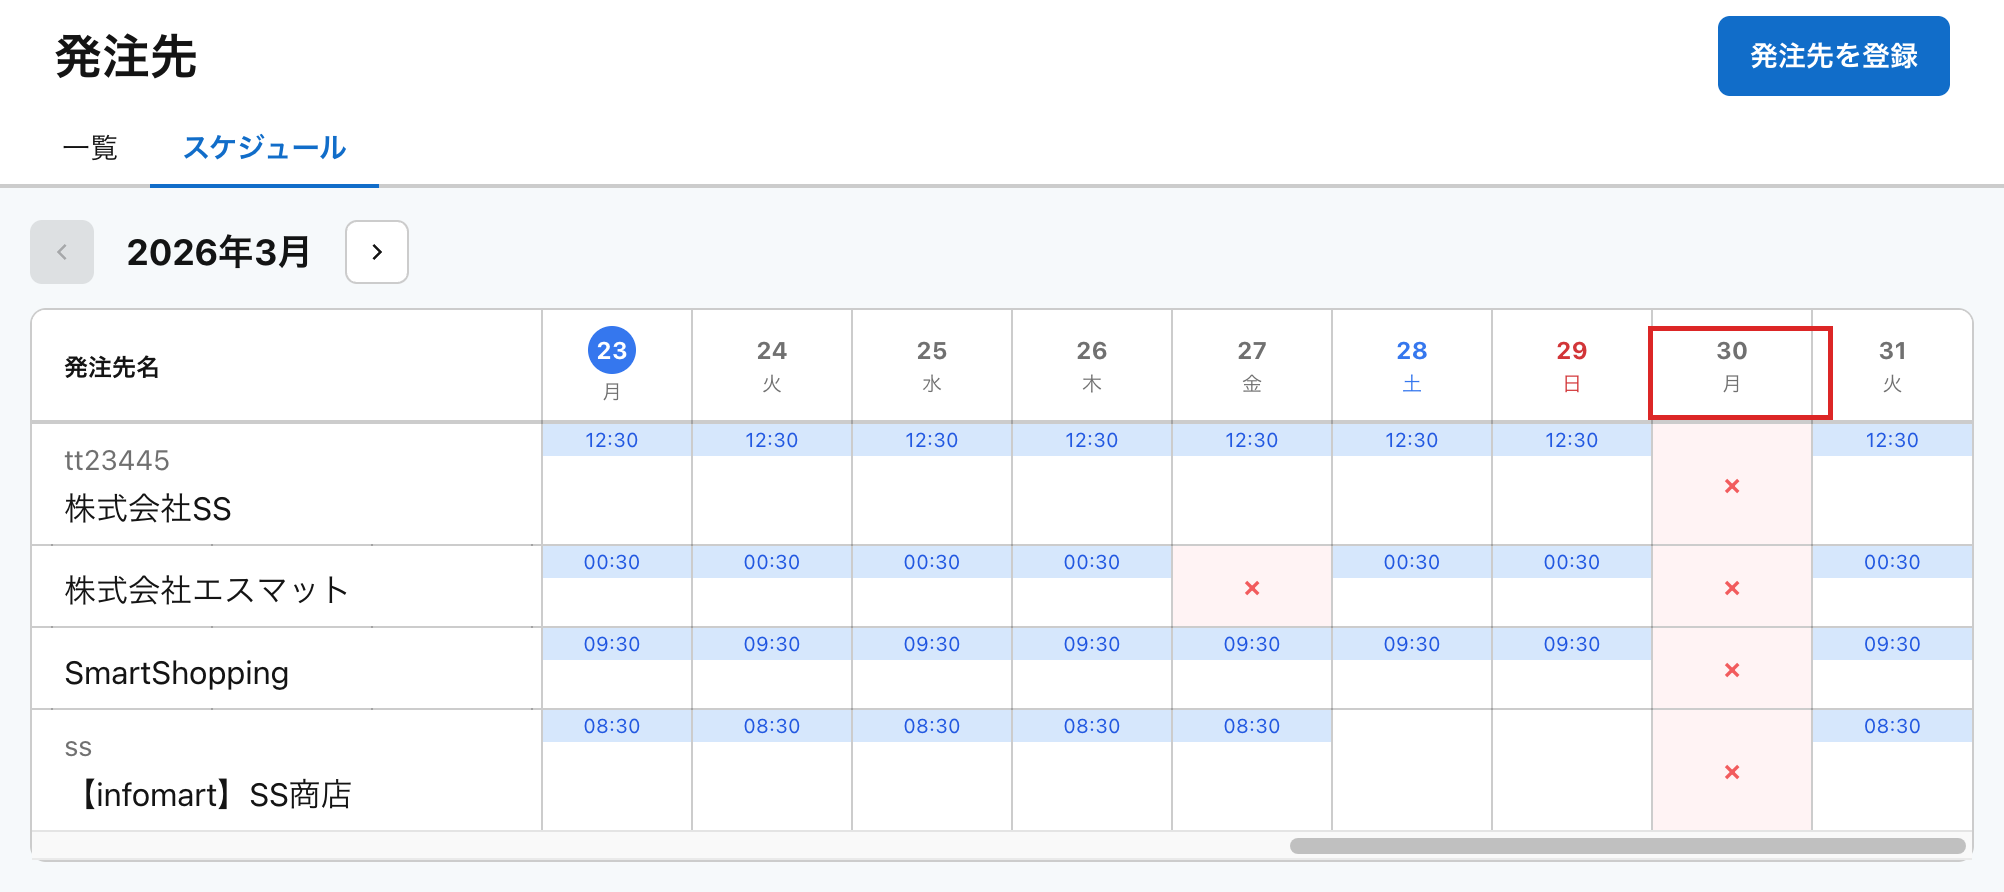Viewport: 2004px width, 892px height.
Task: Open the スケジュール tab
Action: point(264,148)
